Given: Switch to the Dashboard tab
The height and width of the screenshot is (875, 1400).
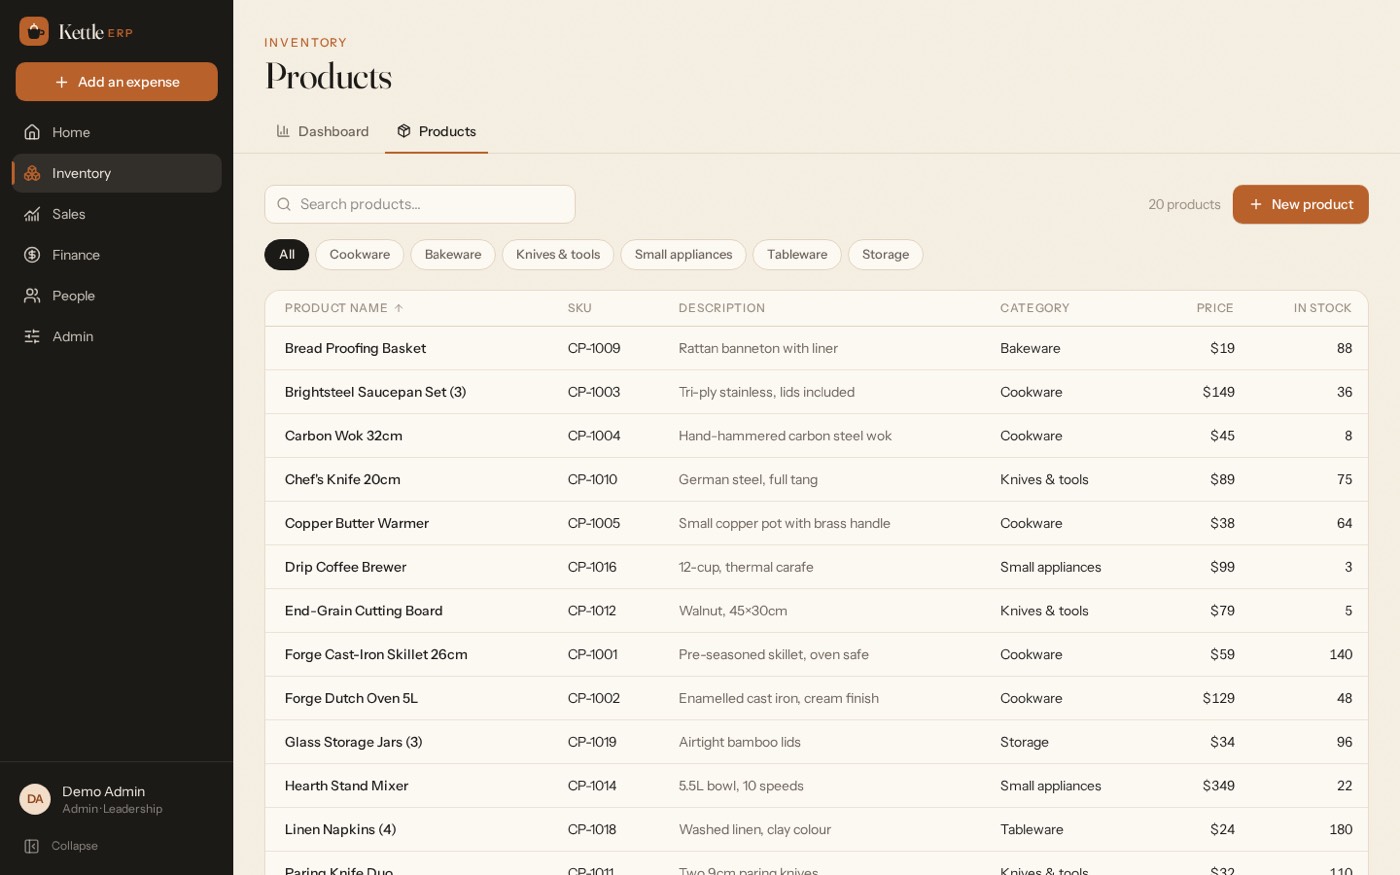Looking at the screenshot, I should pos(323,131).
